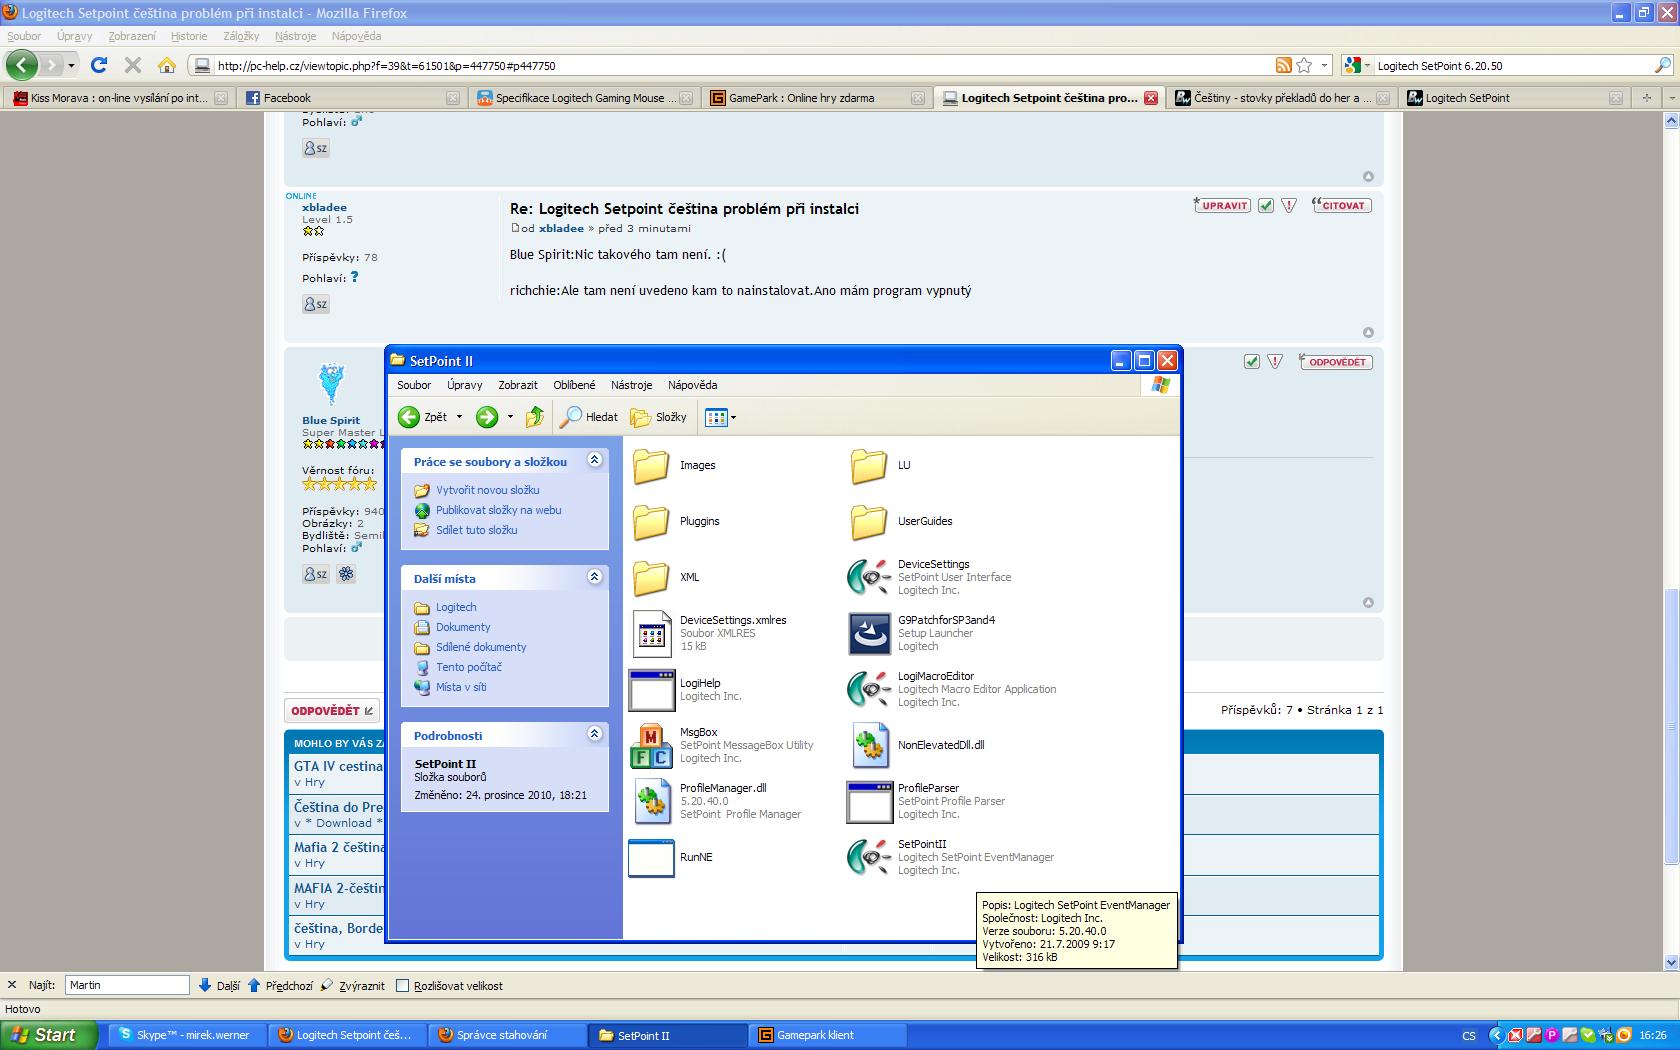Image resolution: width=1680 pixels, height=1050 pixels.
Task: Collapse the Podrobnosti panel
Action: (595, 734)
